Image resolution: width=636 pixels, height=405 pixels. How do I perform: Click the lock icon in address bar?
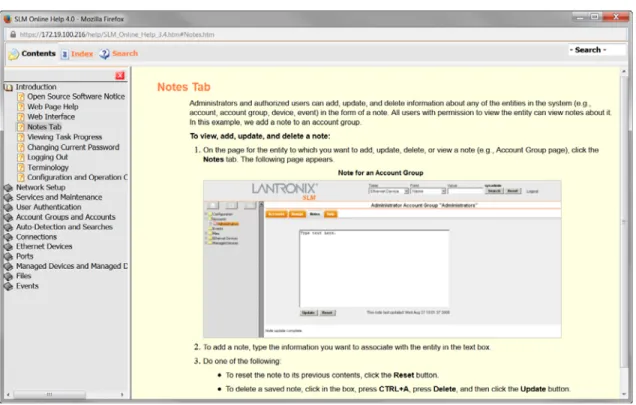(13, 34)
